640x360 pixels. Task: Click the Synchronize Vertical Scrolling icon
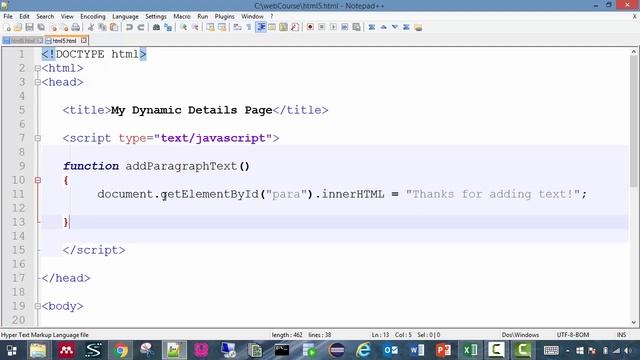210,27
